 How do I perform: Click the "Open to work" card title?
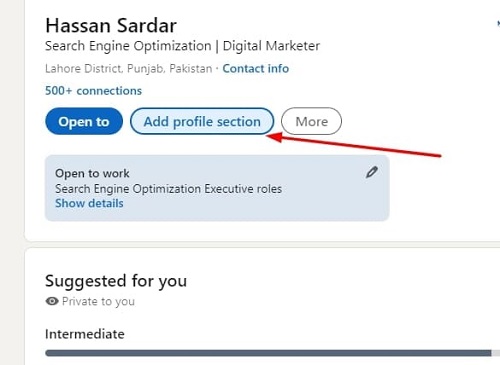[x=92, y=173]
